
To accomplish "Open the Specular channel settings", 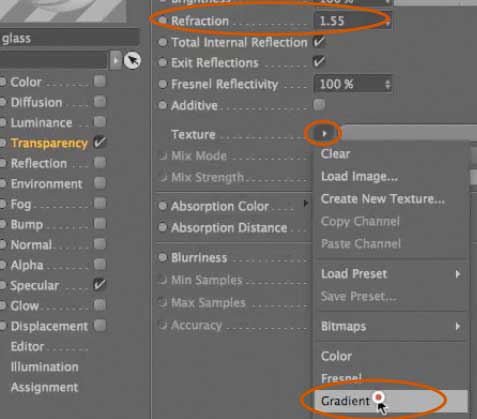I will [x=35, y=286].
